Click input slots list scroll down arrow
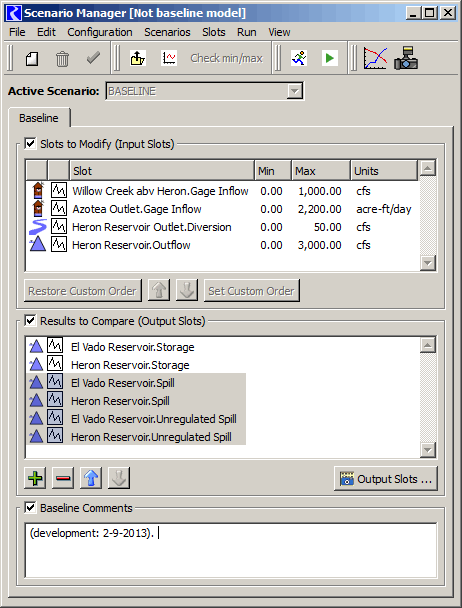 pos(427,263)
